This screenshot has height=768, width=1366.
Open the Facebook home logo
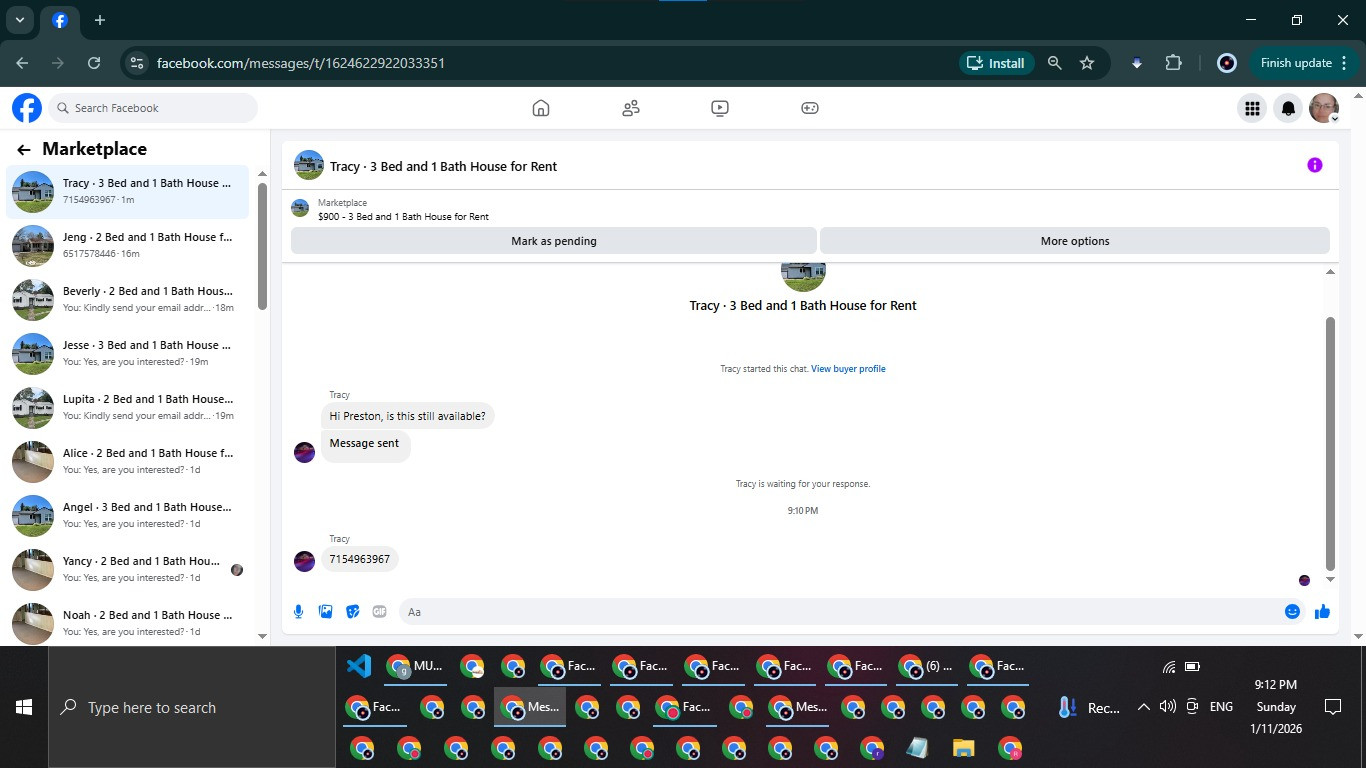pyautogui.click(x=27, y=108)
